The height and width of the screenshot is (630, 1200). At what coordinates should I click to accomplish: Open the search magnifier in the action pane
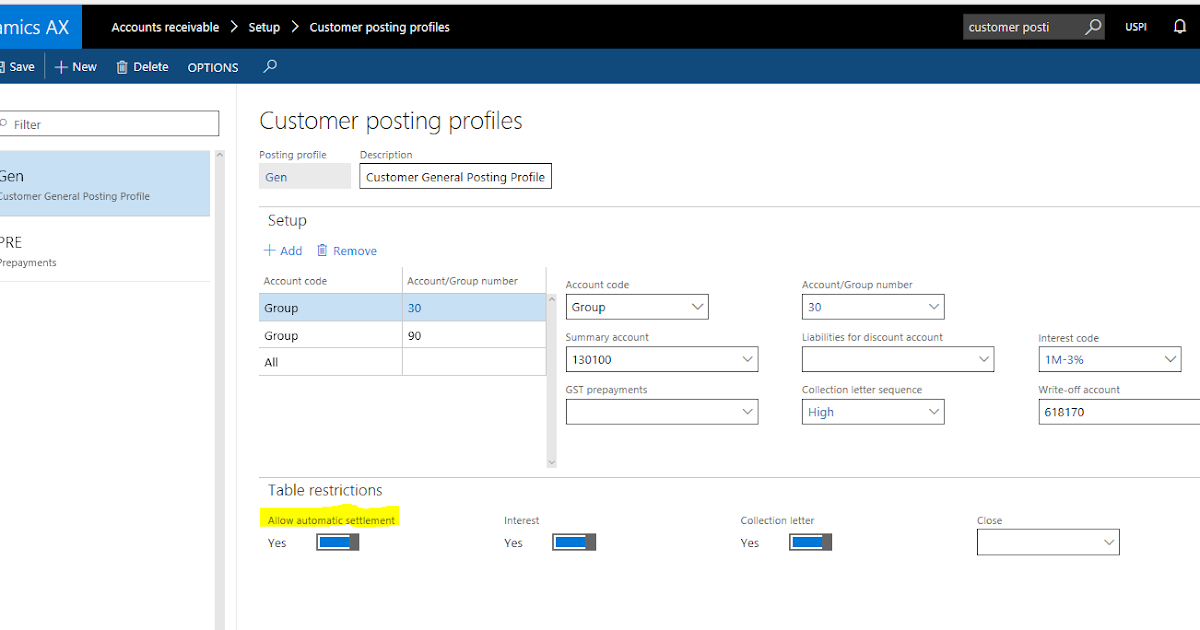point(268,67)
